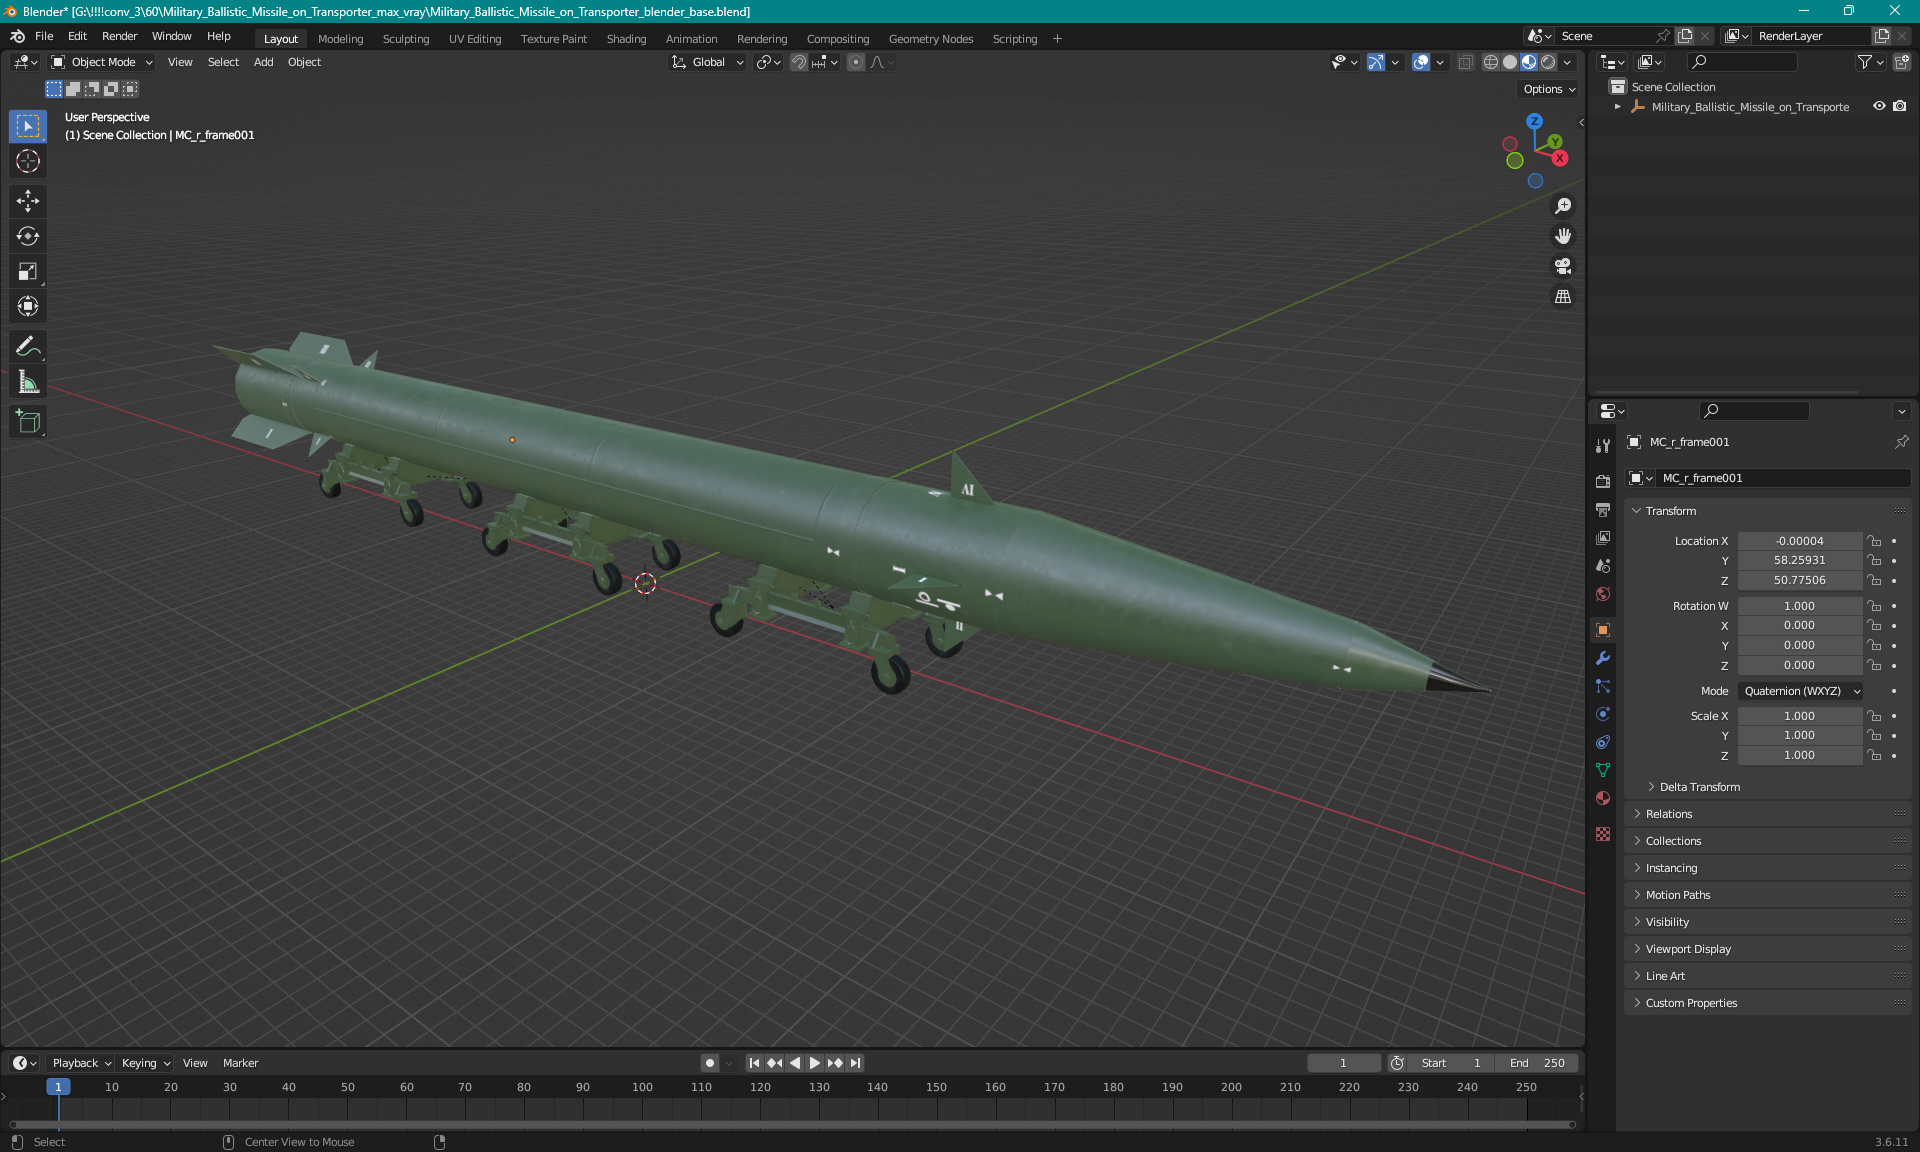Toggle viewport gizmos display

pos(1376,62)
